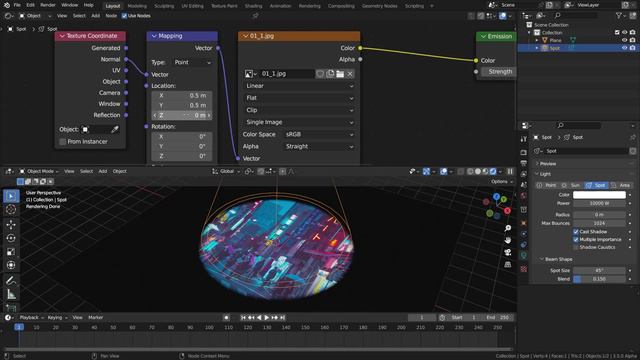Hide Plane object with eye icon

pos(624,40)
